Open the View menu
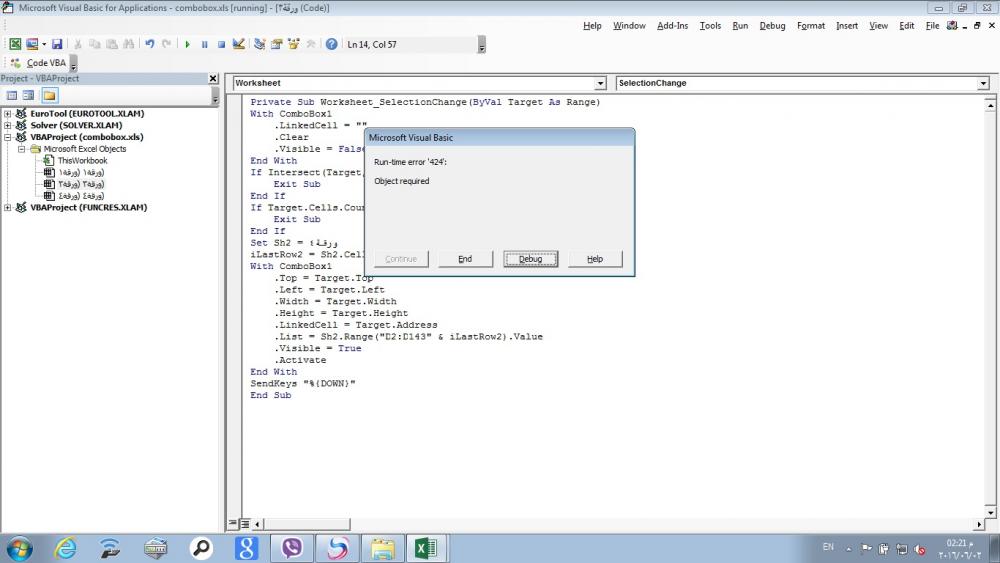Image resolution: width=1000 pixels, height=563 pixels. [x=878, y=26]
